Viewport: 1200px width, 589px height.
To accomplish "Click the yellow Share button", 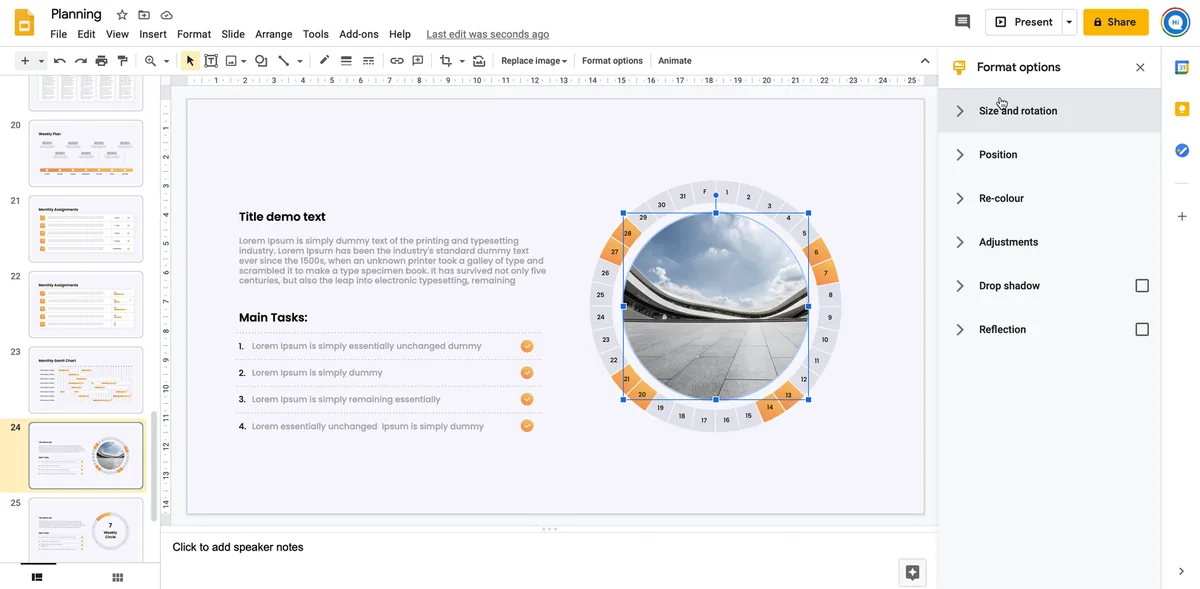I will pos(1116,22).
